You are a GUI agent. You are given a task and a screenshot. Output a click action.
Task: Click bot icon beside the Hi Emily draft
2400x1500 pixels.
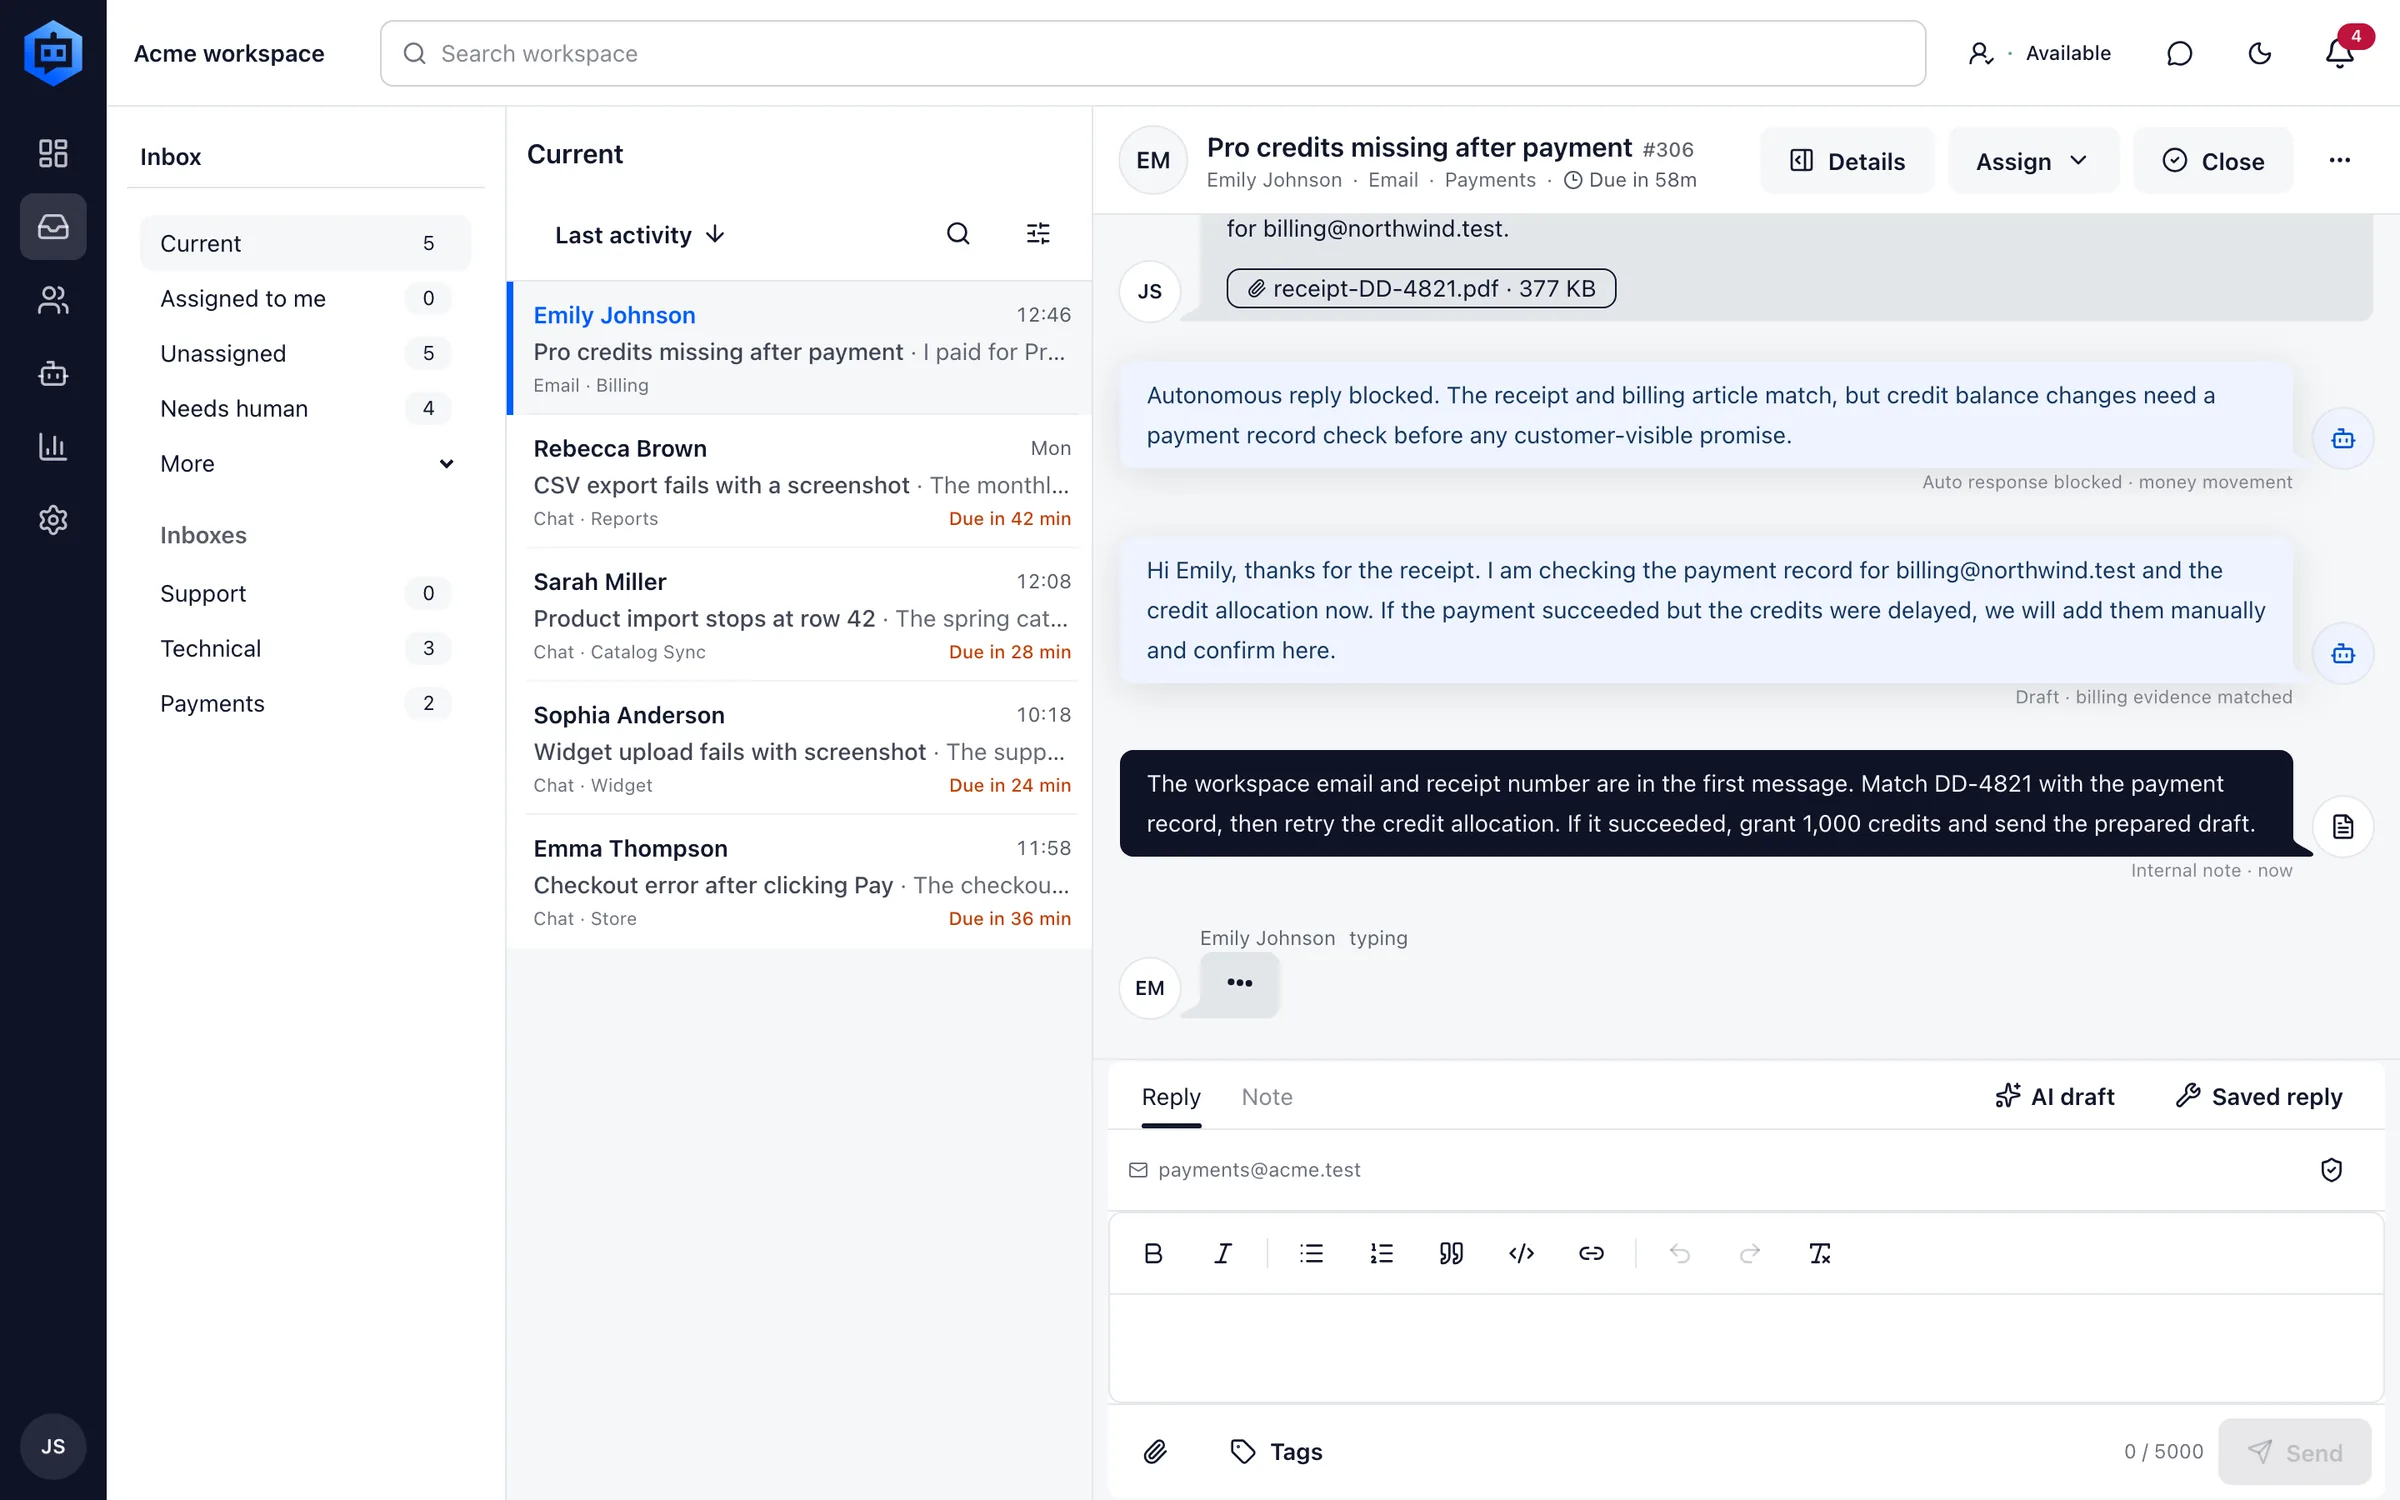pos(2343,654)
